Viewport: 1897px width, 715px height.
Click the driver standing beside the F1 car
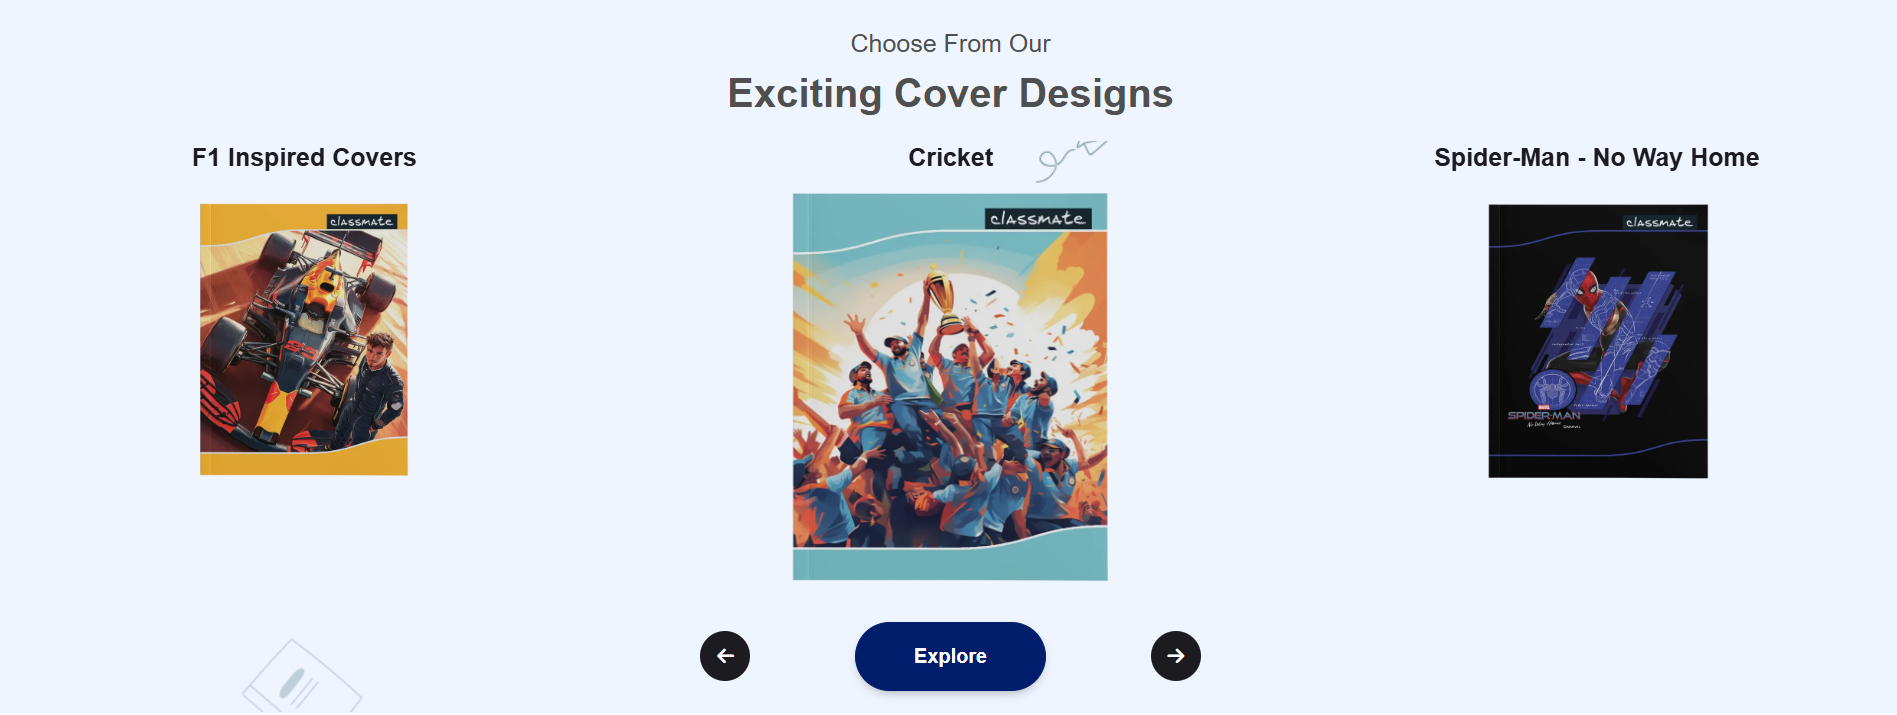click(375, 390)
